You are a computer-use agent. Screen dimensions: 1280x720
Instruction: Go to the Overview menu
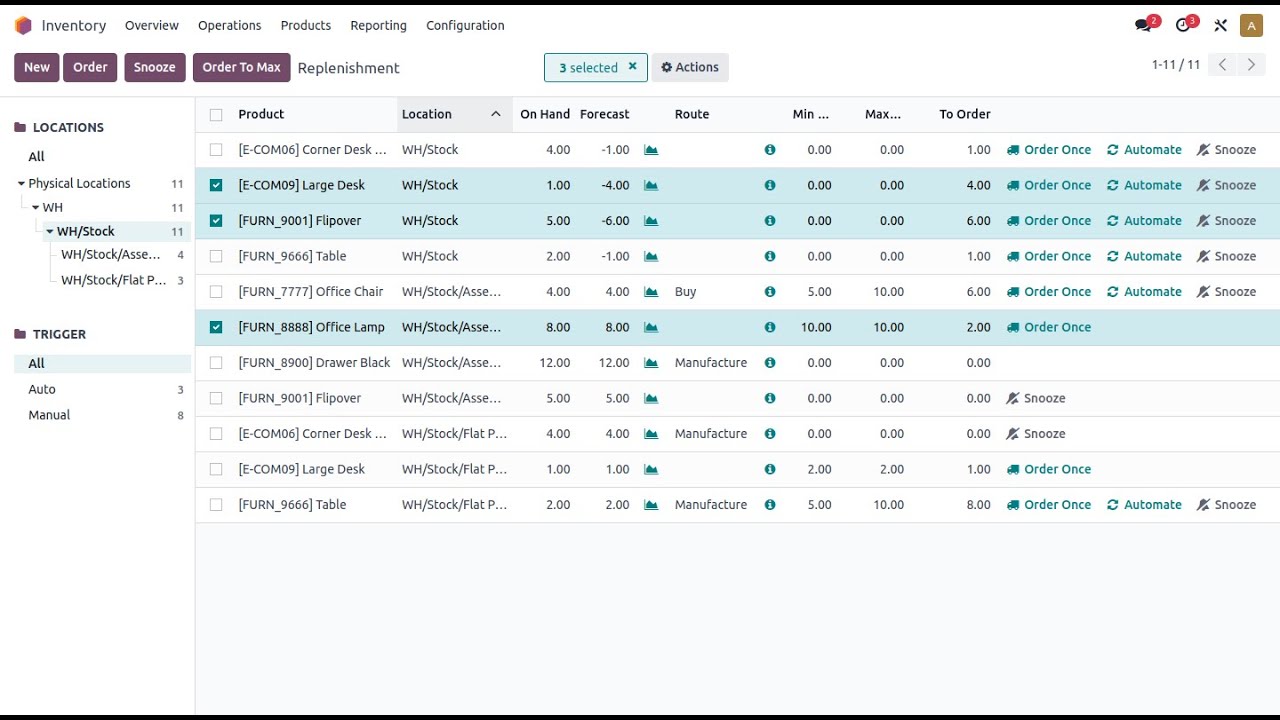tap(152, 25)
